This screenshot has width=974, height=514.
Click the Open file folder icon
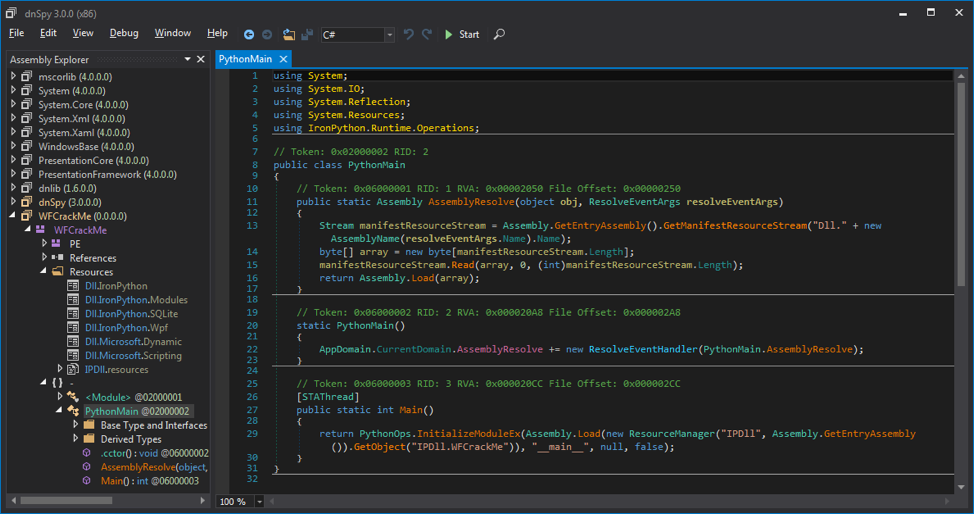[290, 34]
